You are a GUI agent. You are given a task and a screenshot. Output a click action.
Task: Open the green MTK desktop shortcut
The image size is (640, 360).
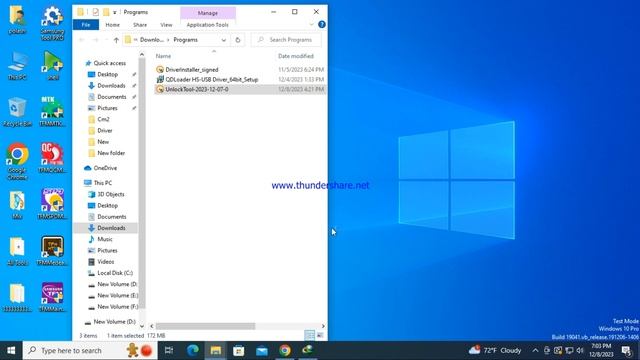pyautogui.click(x=52, y=111)
